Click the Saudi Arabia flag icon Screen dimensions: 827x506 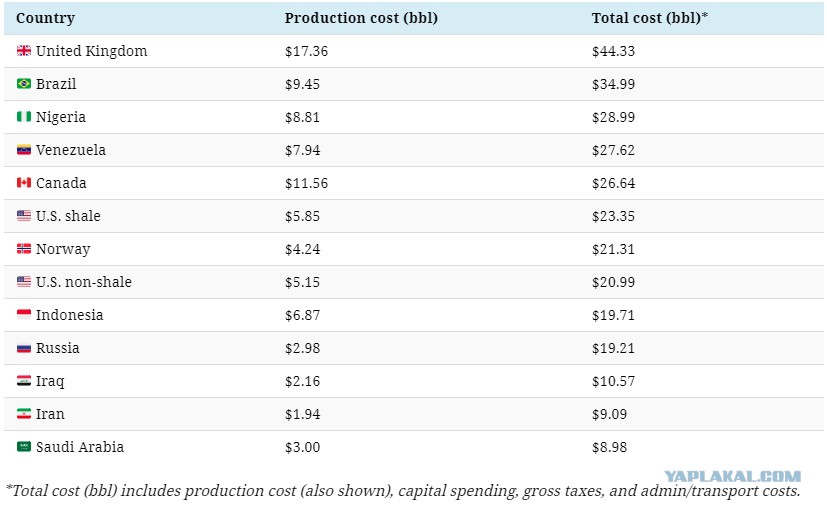click(24, 447)
